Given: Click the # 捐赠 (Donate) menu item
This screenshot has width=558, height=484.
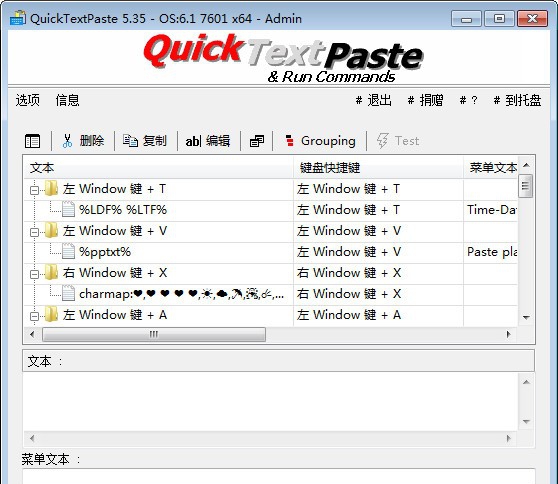Looking at the screenshot, I should pyautogui.click(x=426, y=100).
